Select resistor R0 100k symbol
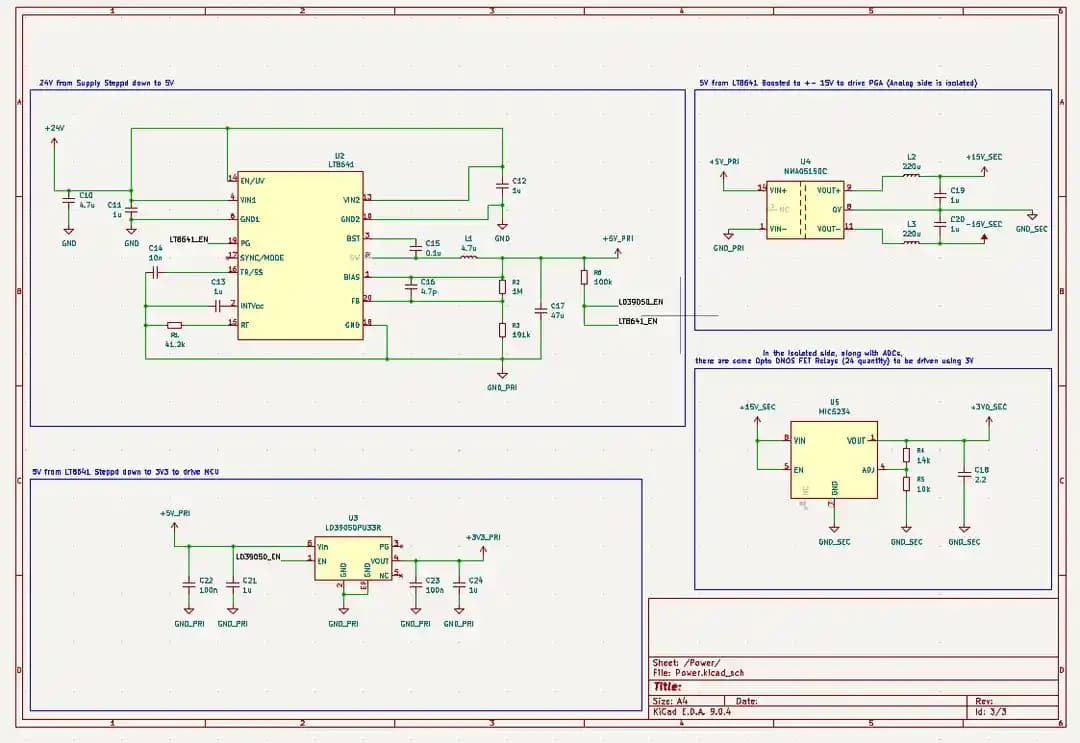The image size is (1080, 743). tap(583, 278)
